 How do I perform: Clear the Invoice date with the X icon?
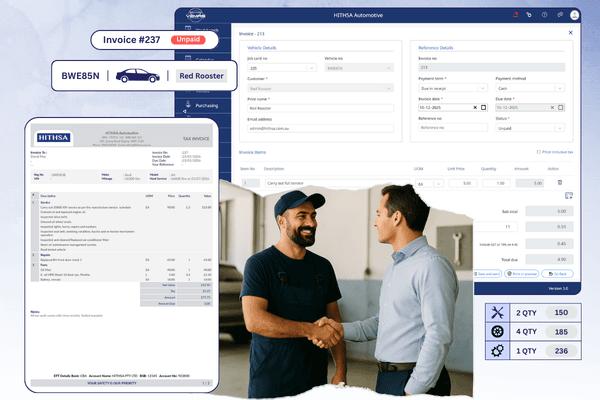click(475, 108)
